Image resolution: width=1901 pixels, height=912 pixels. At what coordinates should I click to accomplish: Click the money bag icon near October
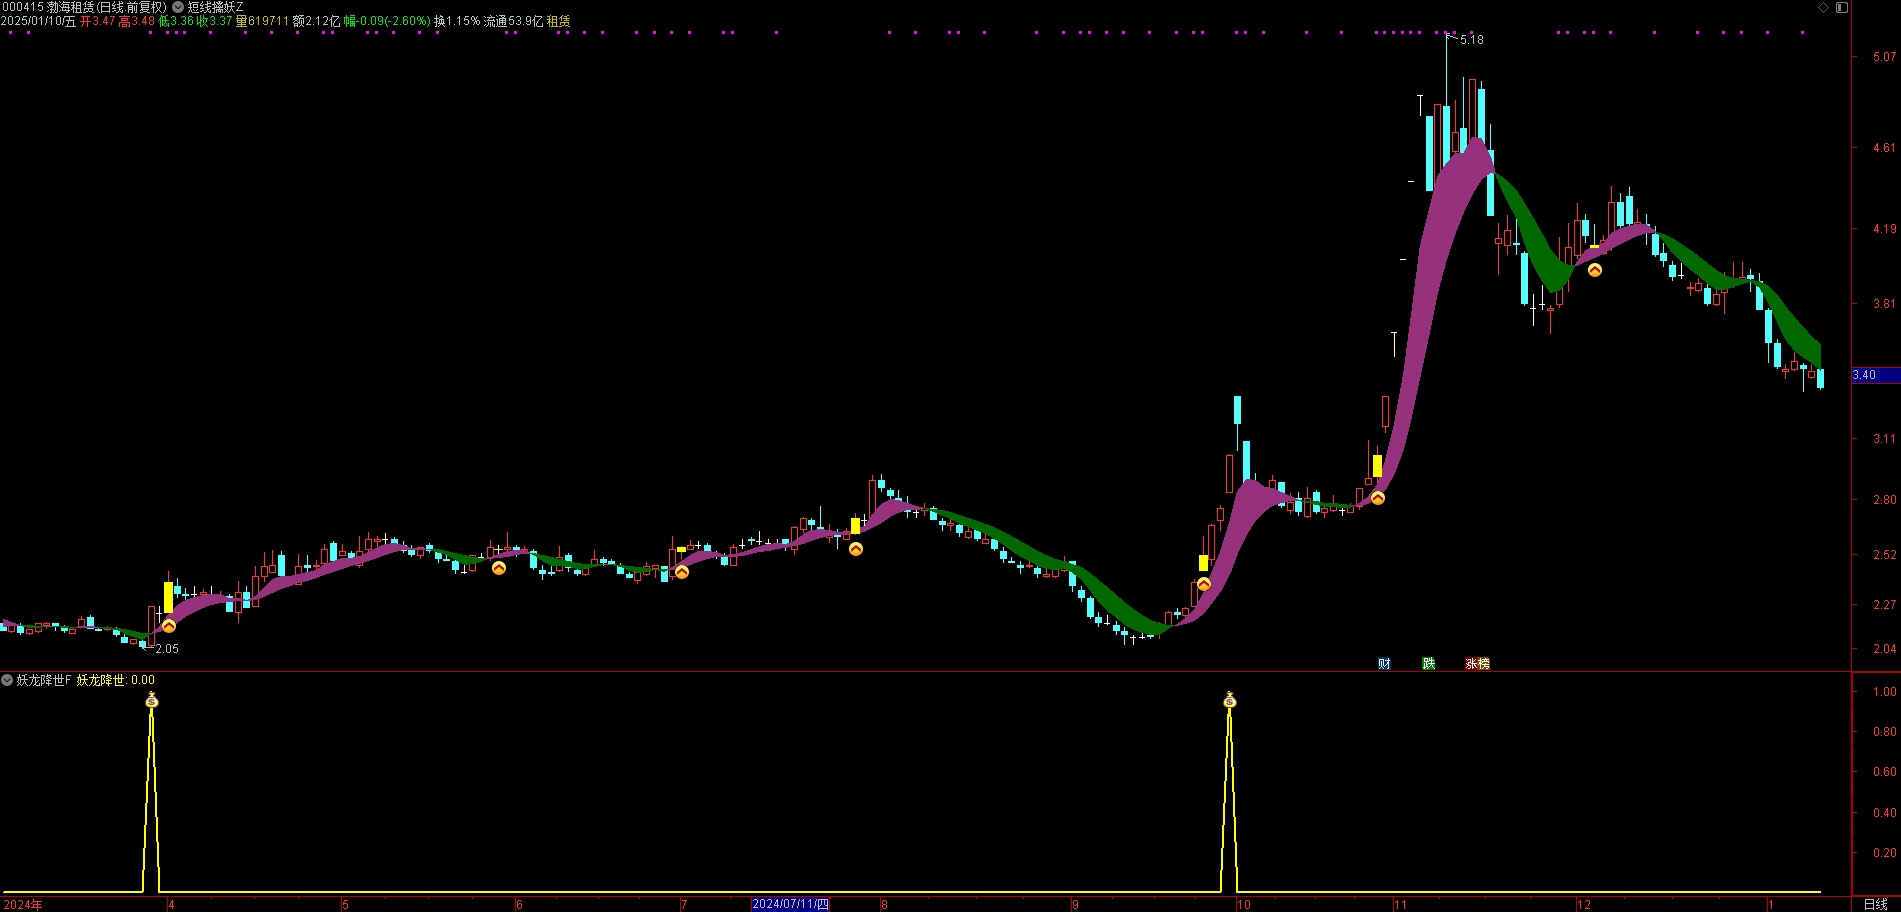coord(1230,700)
